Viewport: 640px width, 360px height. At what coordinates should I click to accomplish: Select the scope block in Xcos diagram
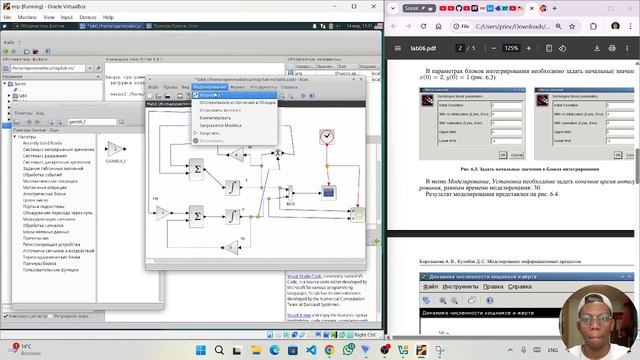coord(329,192)
